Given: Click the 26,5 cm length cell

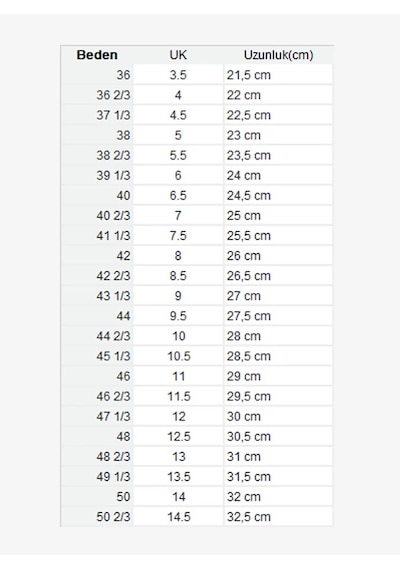Looking at the screenshot, I should click(278, 276).
